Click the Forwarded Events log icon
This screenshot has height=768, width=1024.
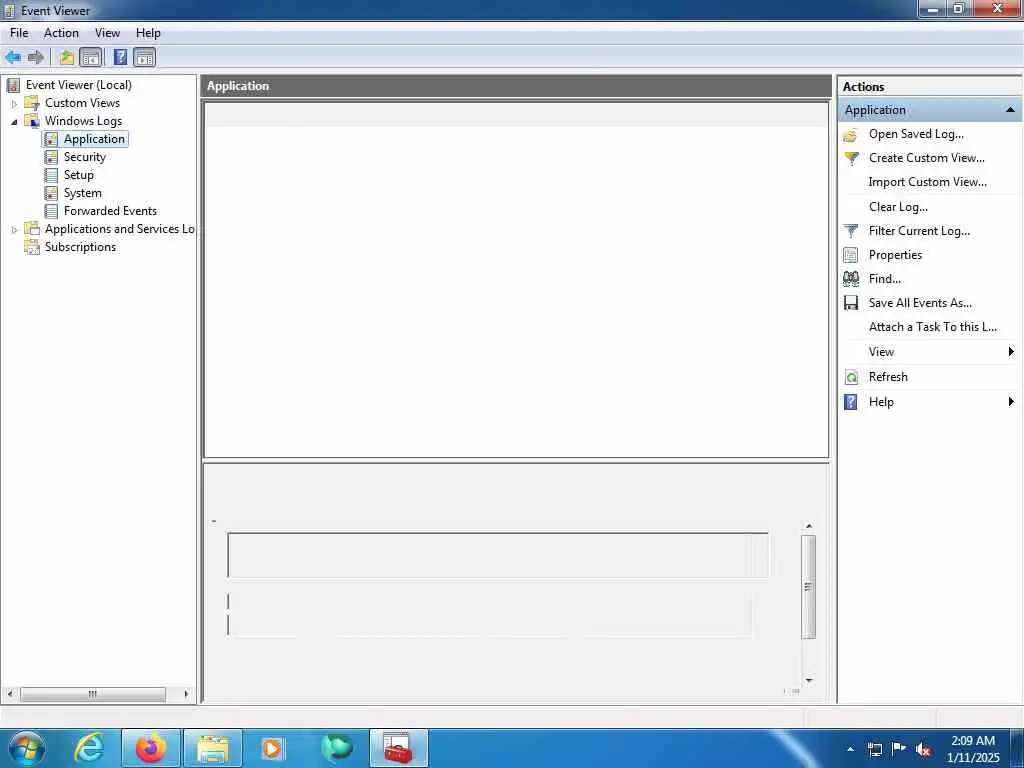point(51,211)
